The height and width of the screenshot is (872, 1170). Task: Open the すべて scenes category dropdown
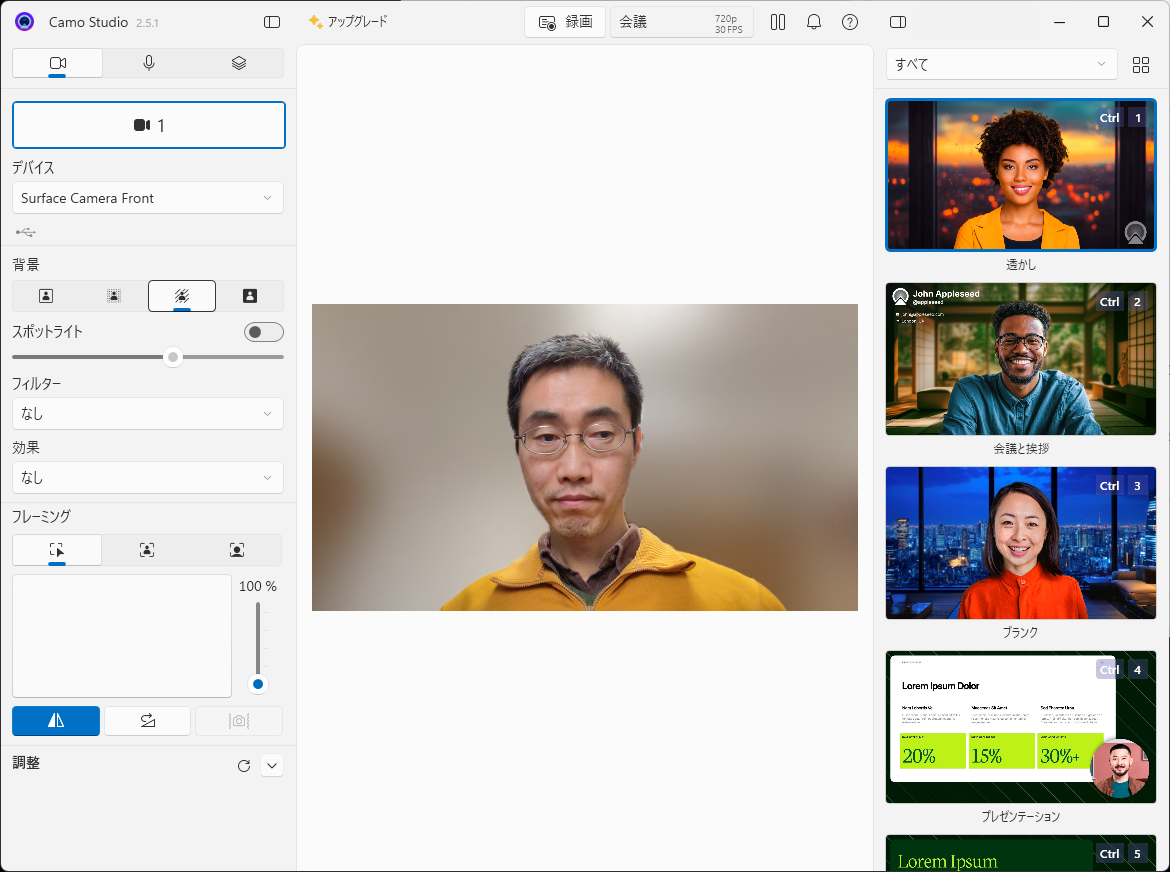point(1001,65)
